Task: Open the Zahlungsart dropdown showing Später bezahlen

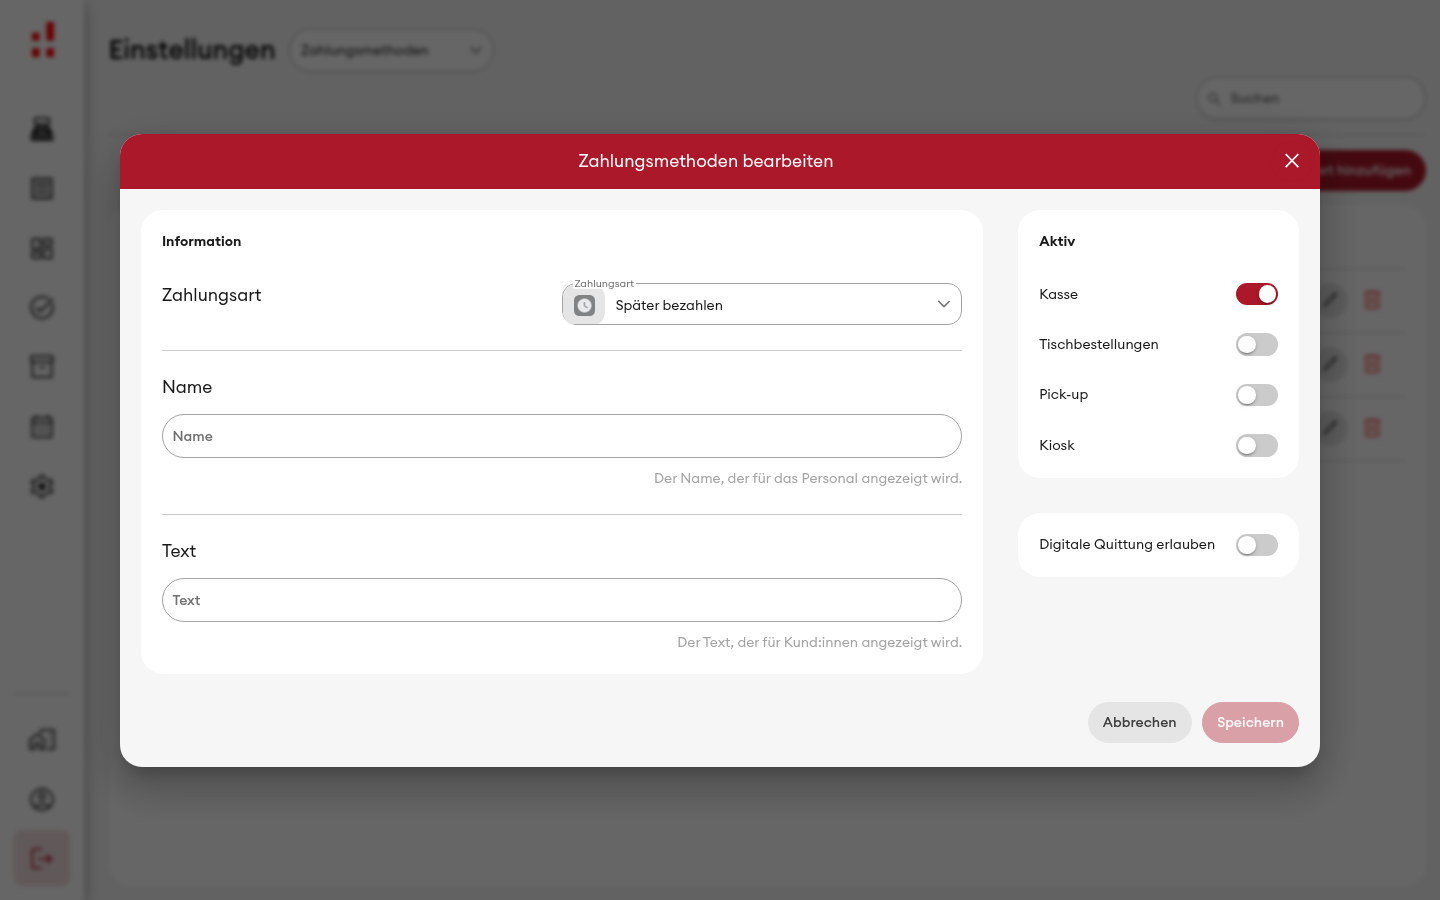Action: click(x=762, y=304)
